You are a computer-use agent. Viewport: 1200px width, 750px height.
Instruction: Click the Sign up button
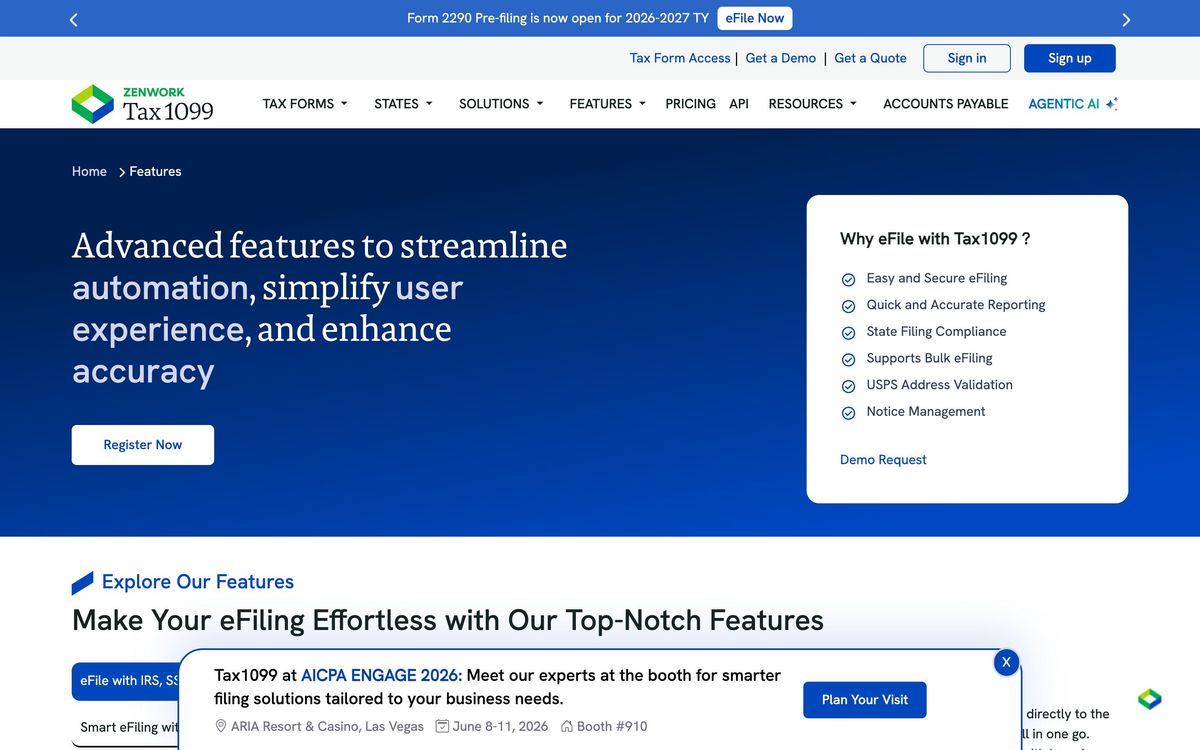[1070, 58]
